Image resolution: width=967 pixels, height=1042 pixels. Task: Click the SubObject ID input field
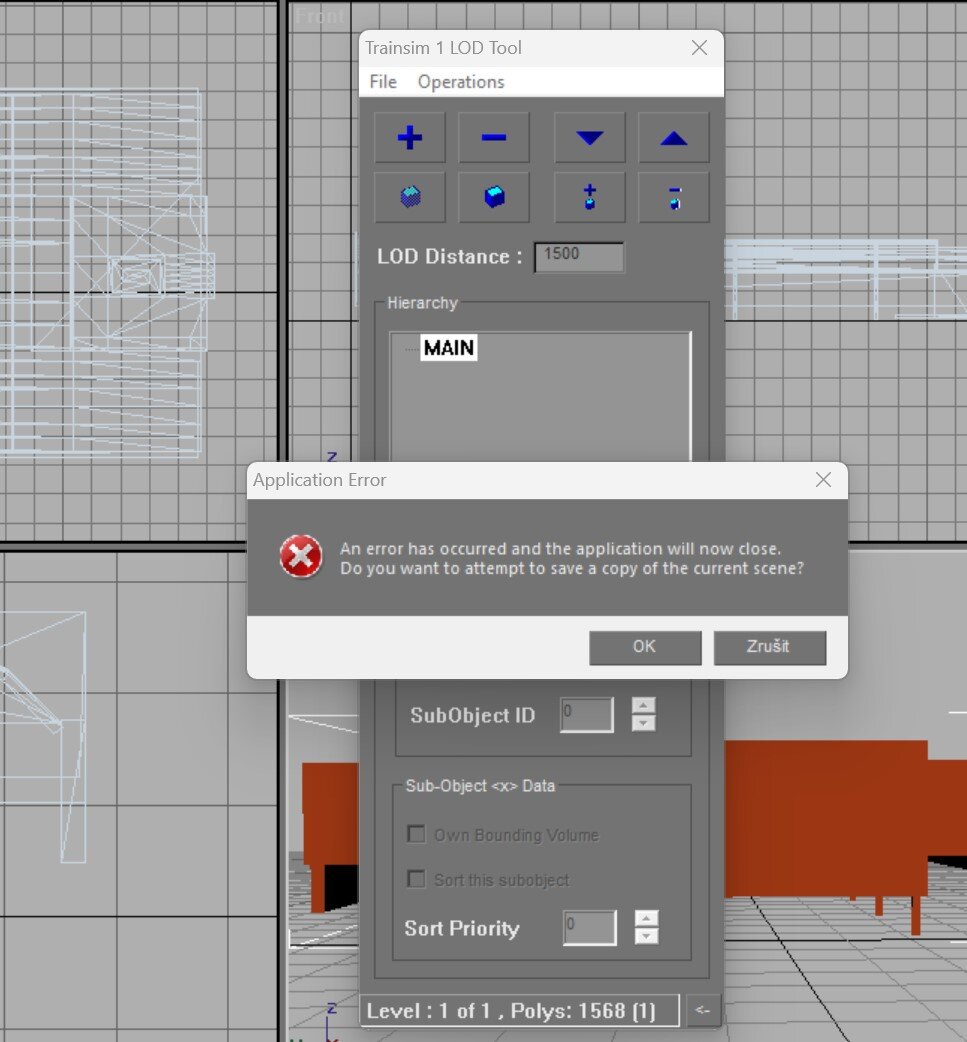[587, 714]
